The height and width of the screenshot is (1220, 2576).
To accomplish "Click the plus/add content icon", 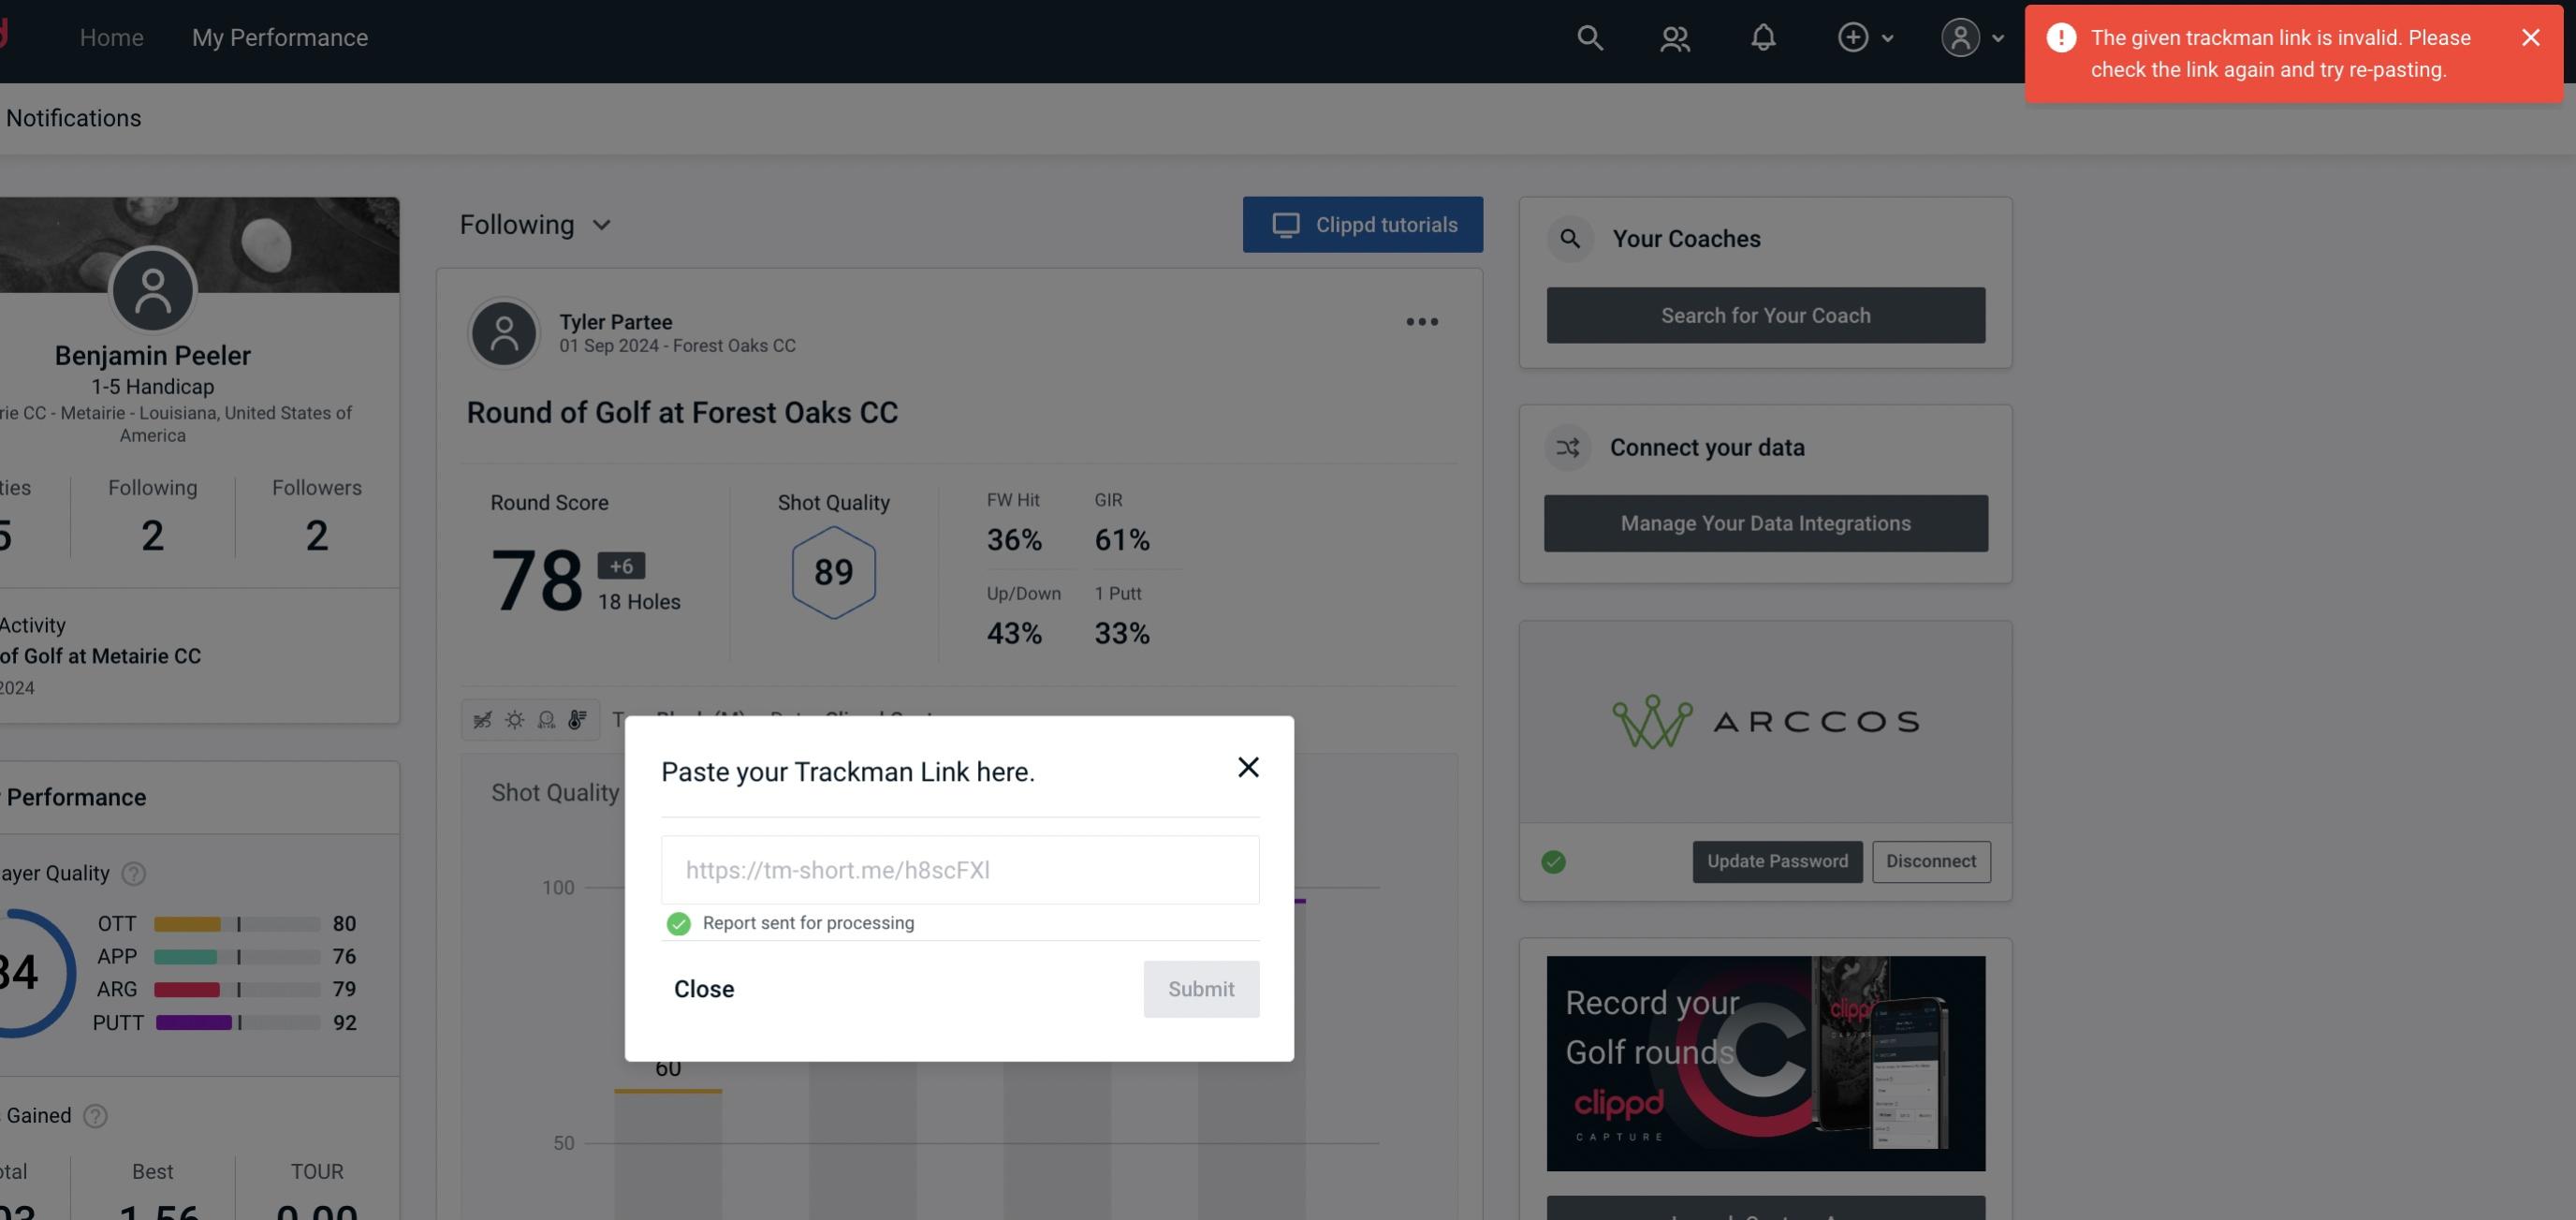I will click(x=1853, y=37).
